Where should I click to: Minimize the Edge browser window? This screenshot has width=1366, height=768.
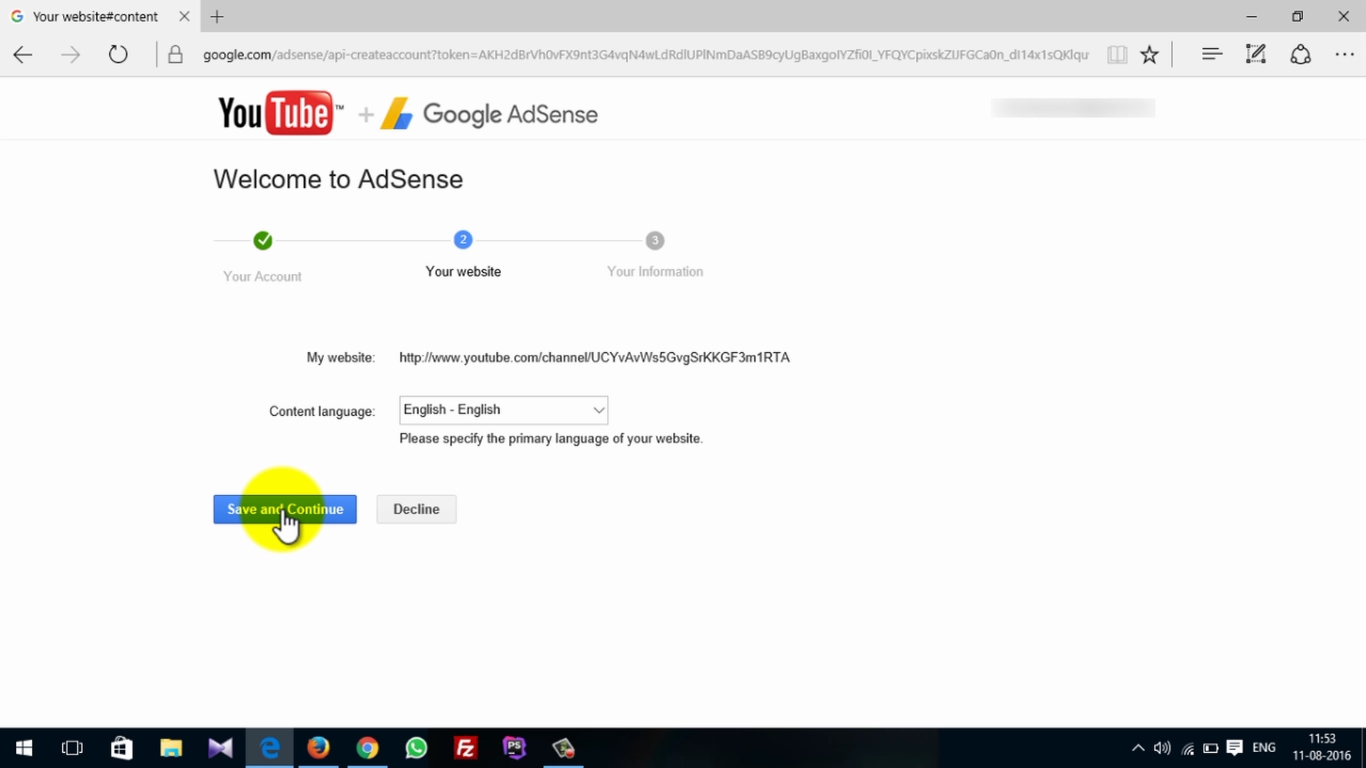(1251, 17)
